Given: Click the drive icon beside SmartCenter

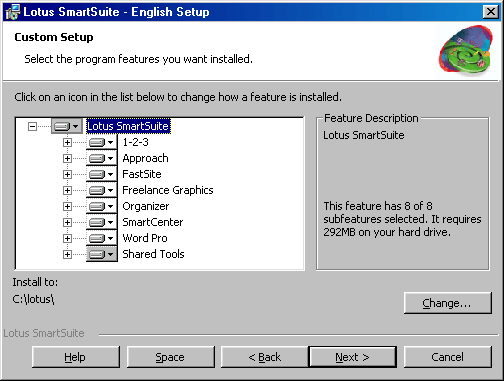Looking at the screenshot, I should 102,222.
